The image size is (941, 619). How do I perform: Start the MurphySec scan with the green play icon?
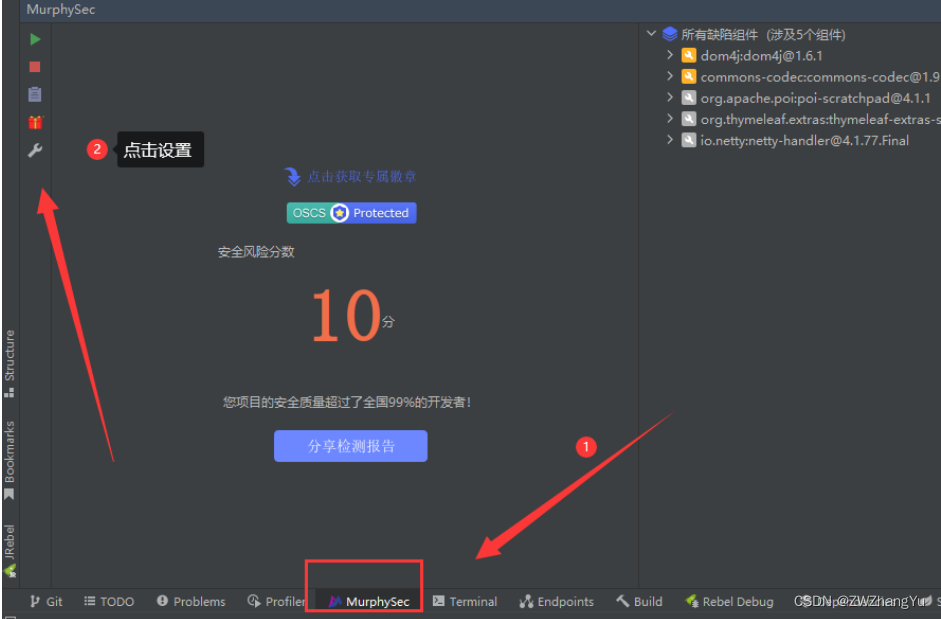35,39
